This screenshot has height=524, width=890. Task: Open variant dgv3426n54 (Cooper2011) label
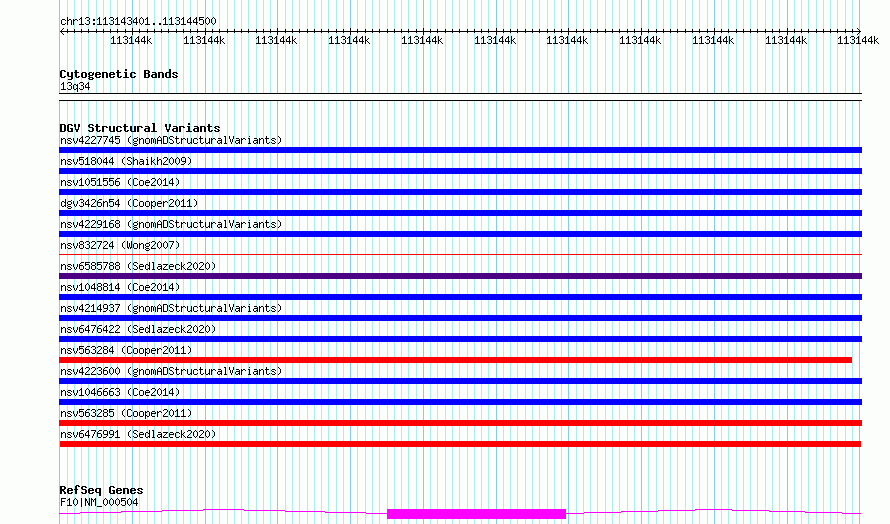[129, 203]
